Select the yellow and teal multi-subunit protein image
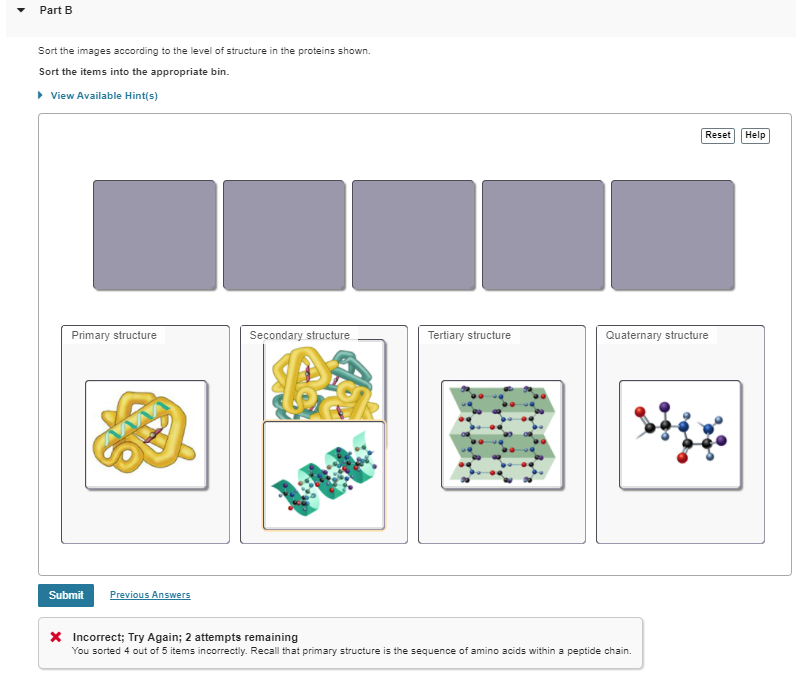Viewport: 796px width, 678px height. point(324,381)
